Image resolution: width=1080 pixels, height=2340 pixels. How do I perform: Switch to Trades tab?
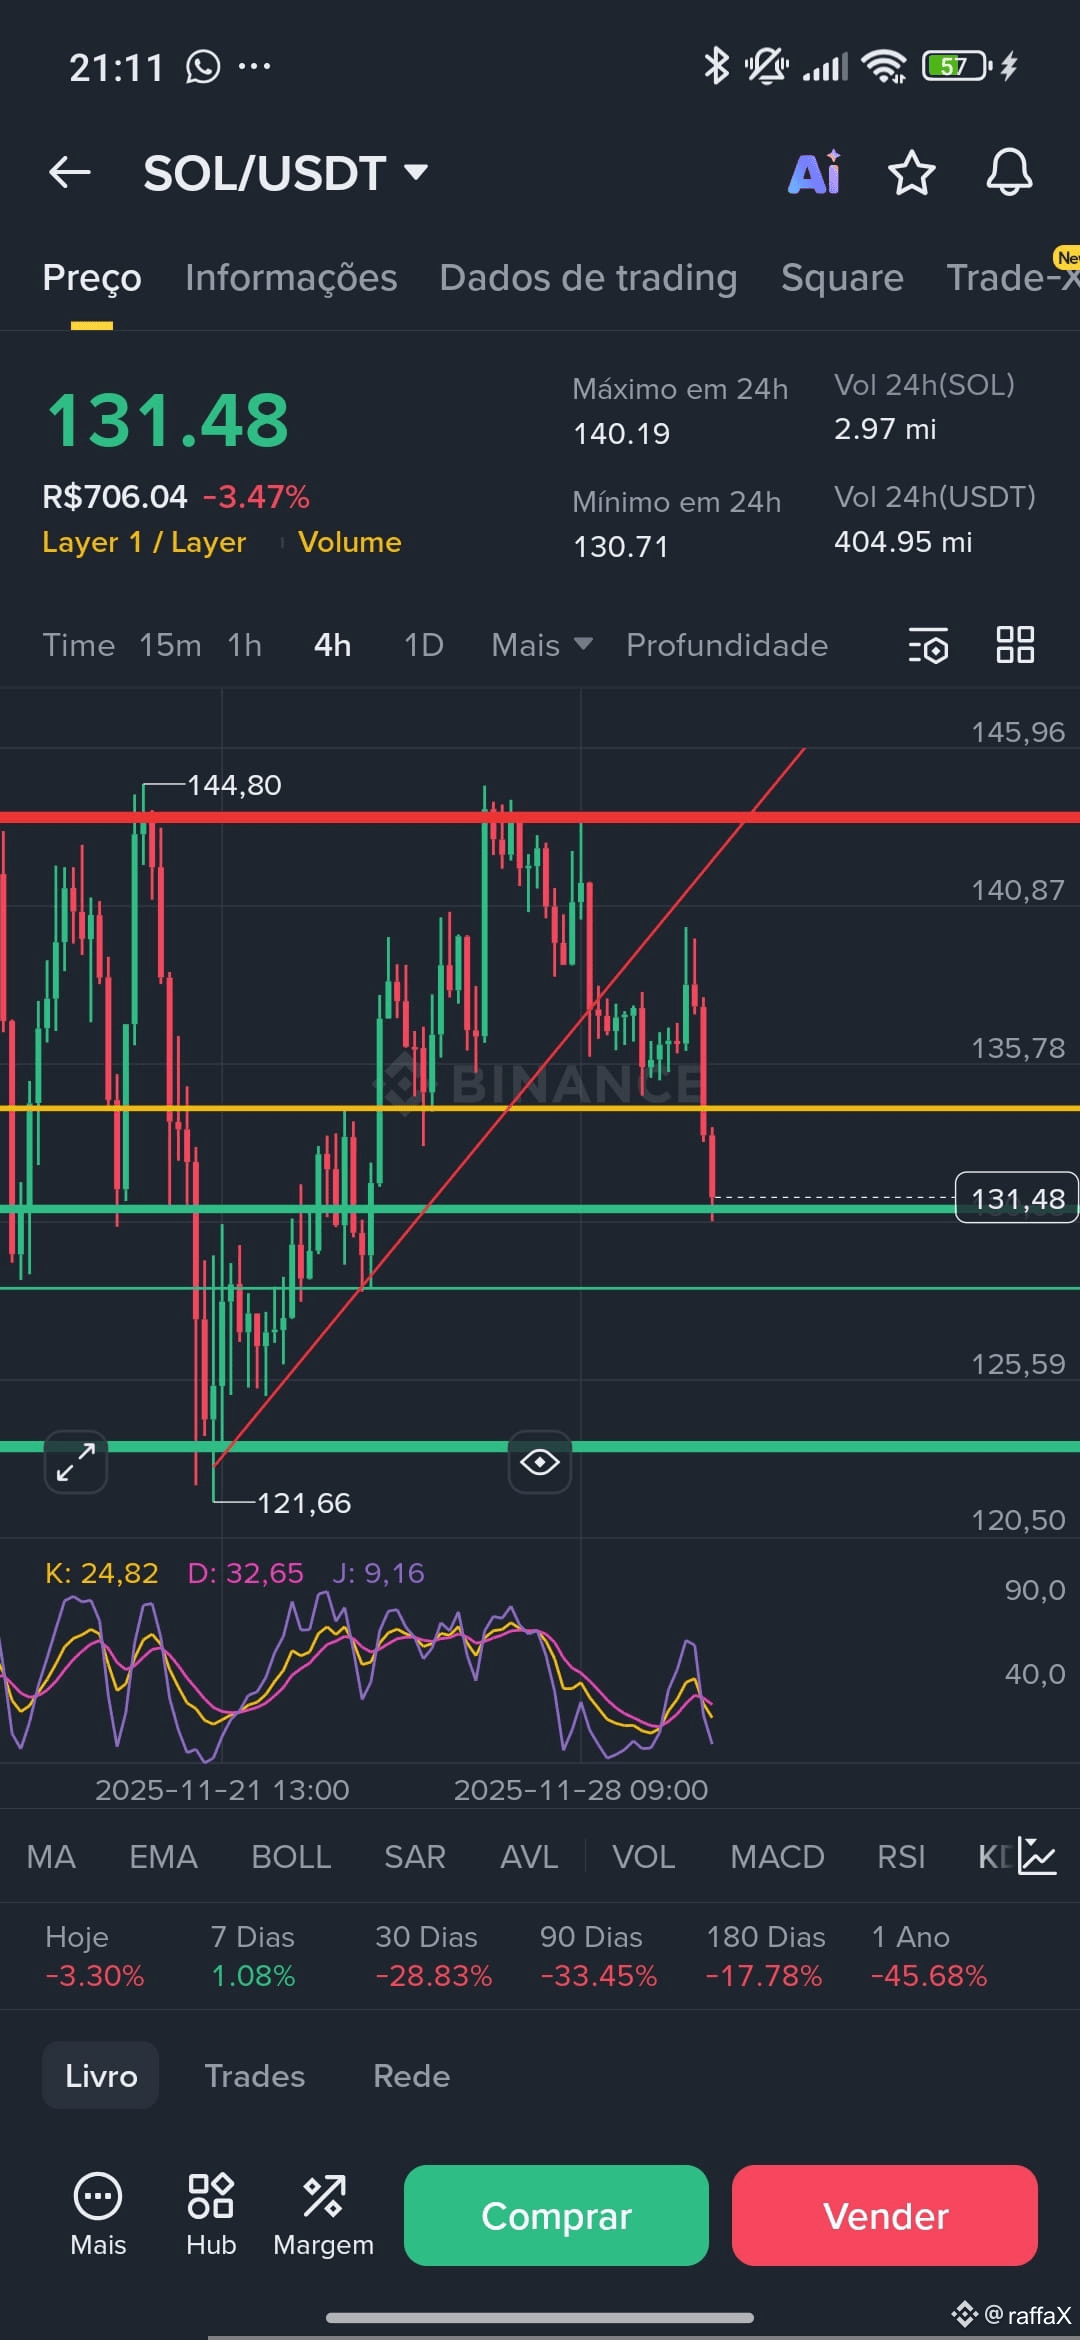point(255,2076)
